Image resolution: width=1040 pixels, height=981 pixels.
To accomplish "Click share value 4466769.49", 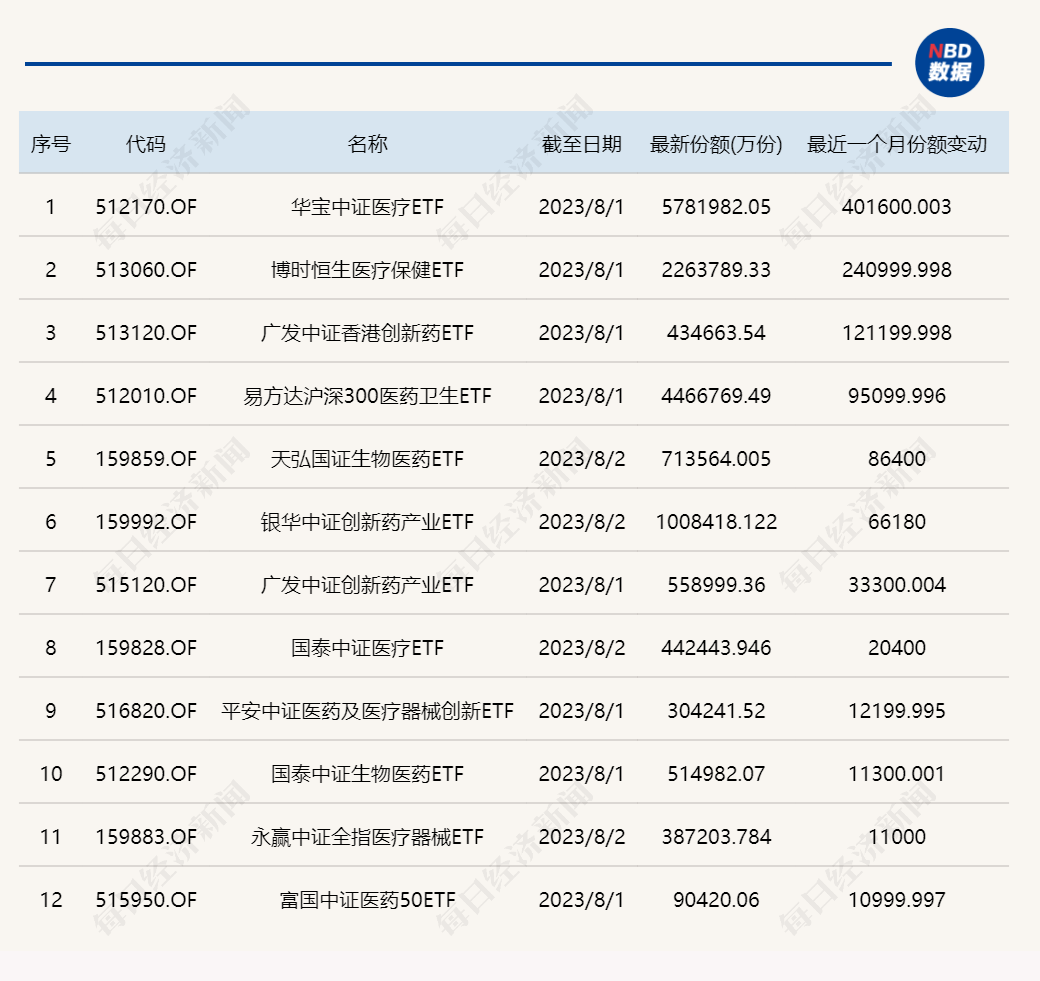I will pos(716,396).
